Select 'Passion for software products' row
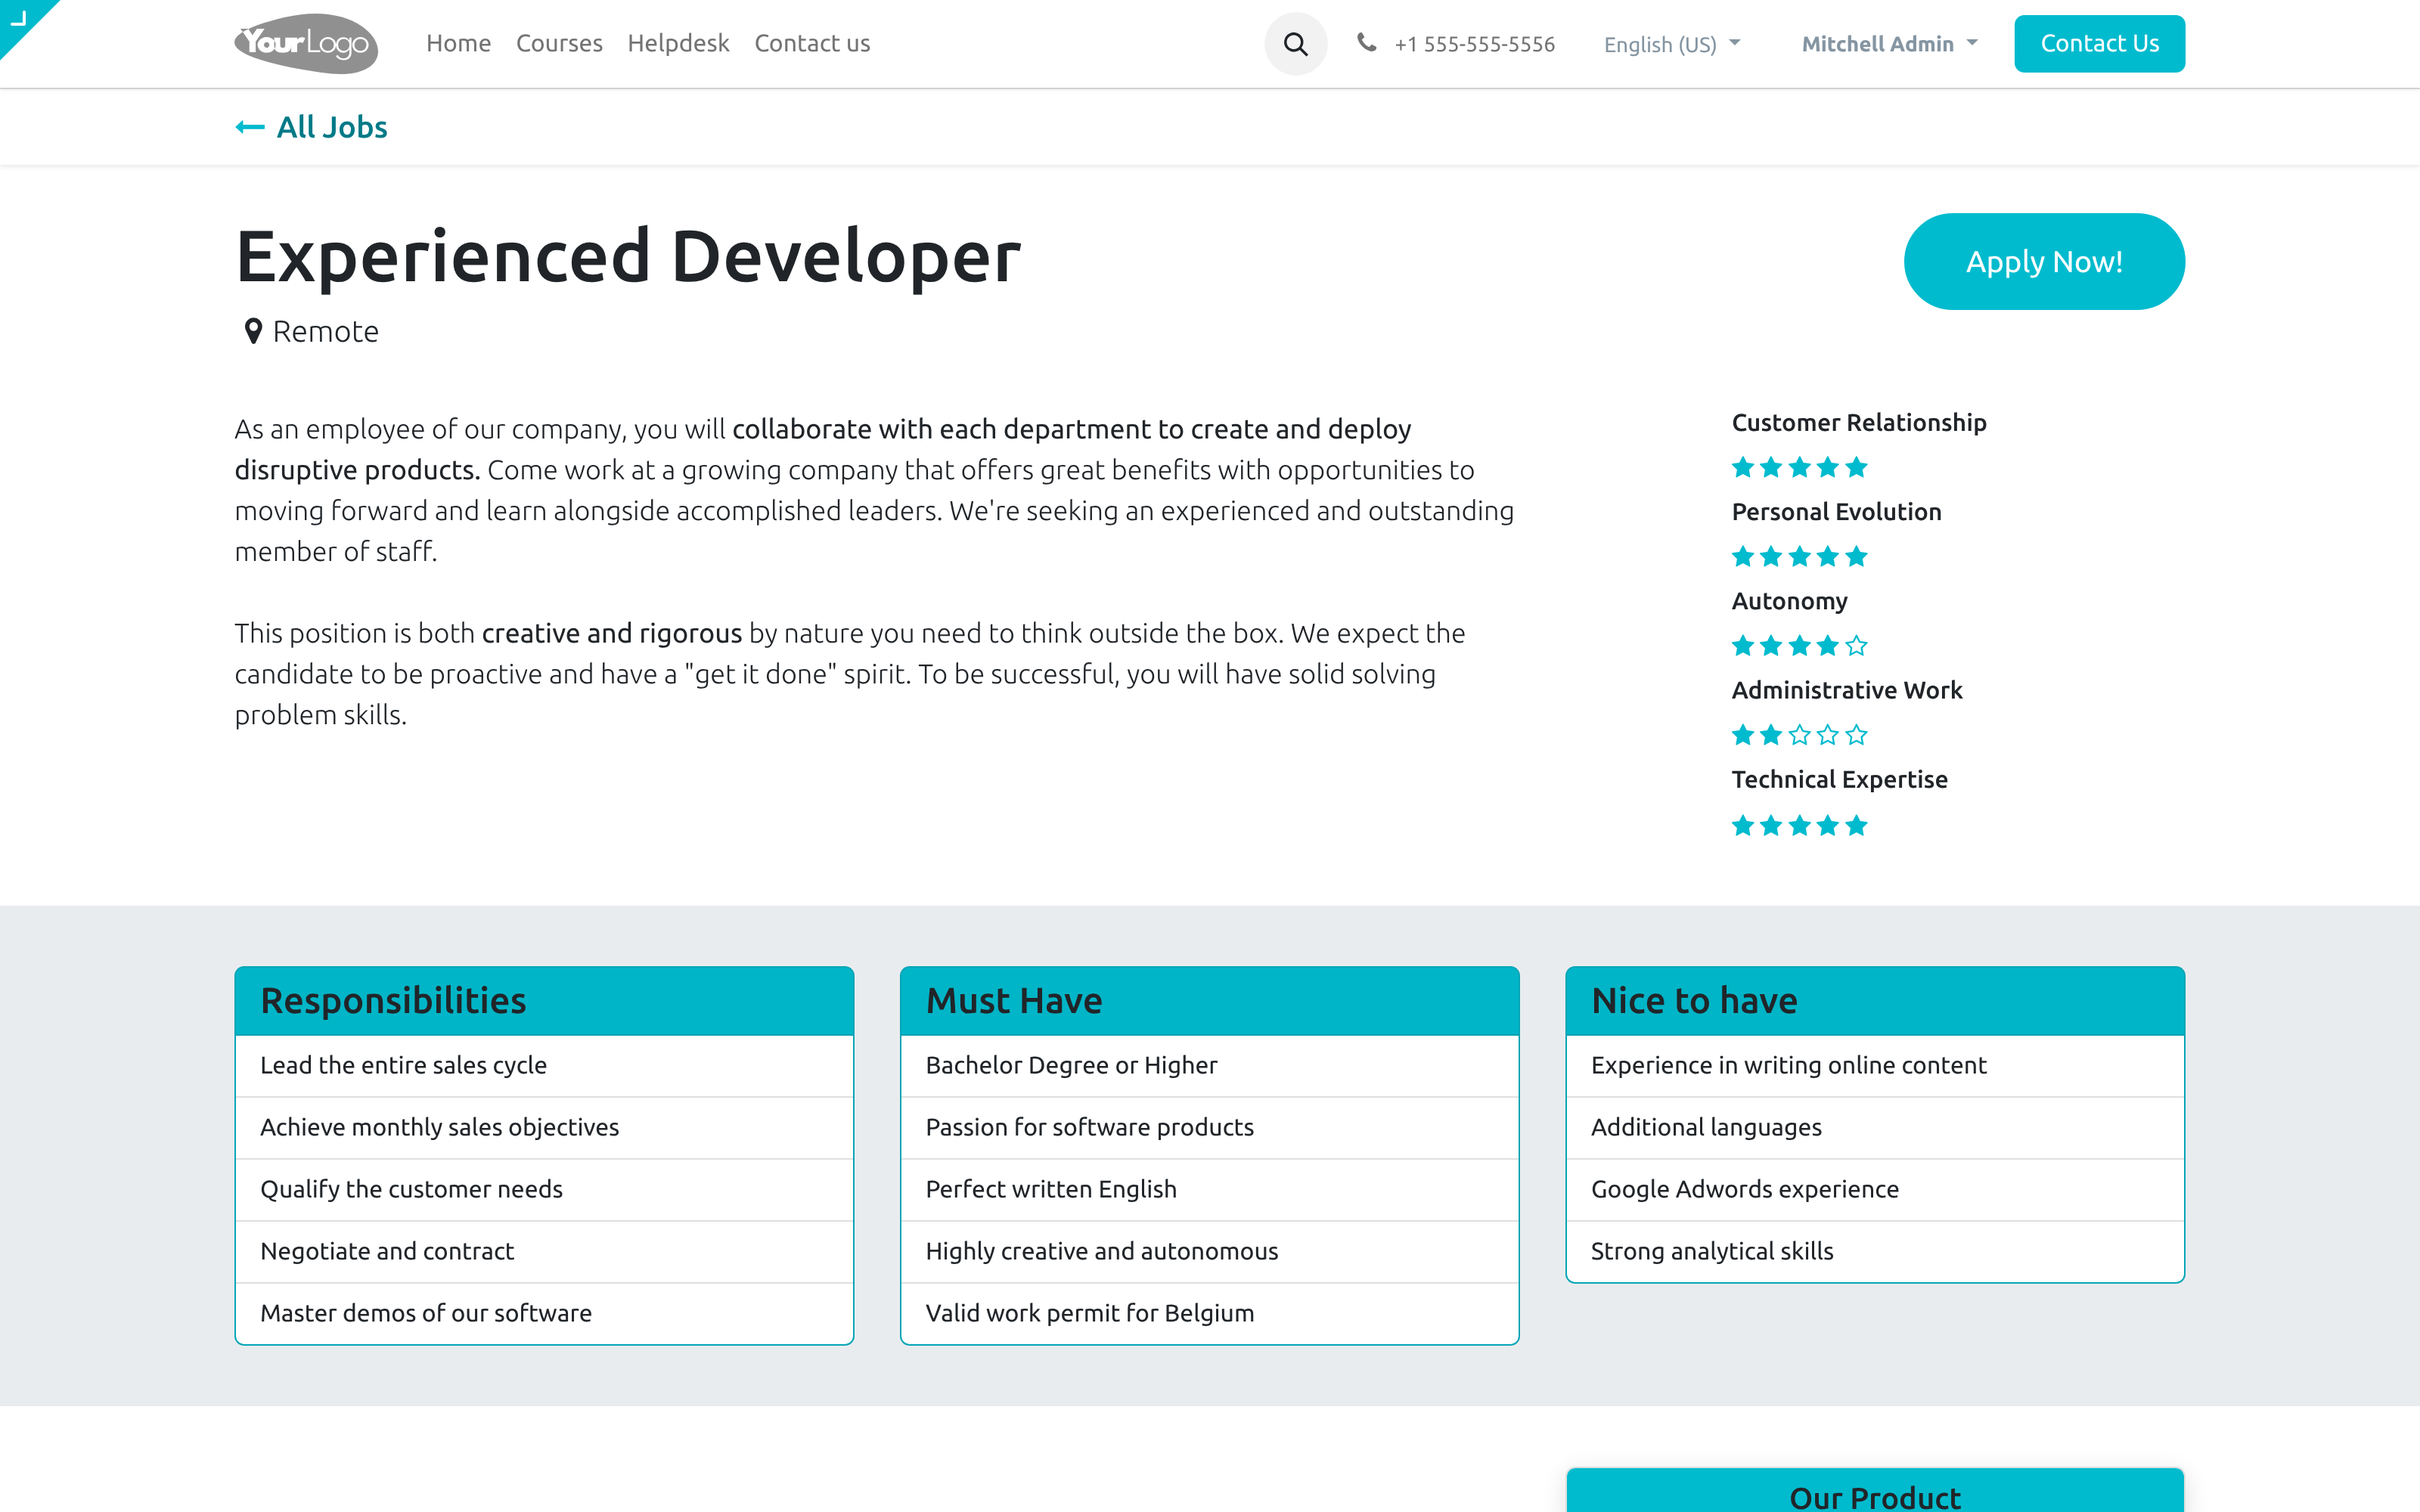 point(1209,1128)
